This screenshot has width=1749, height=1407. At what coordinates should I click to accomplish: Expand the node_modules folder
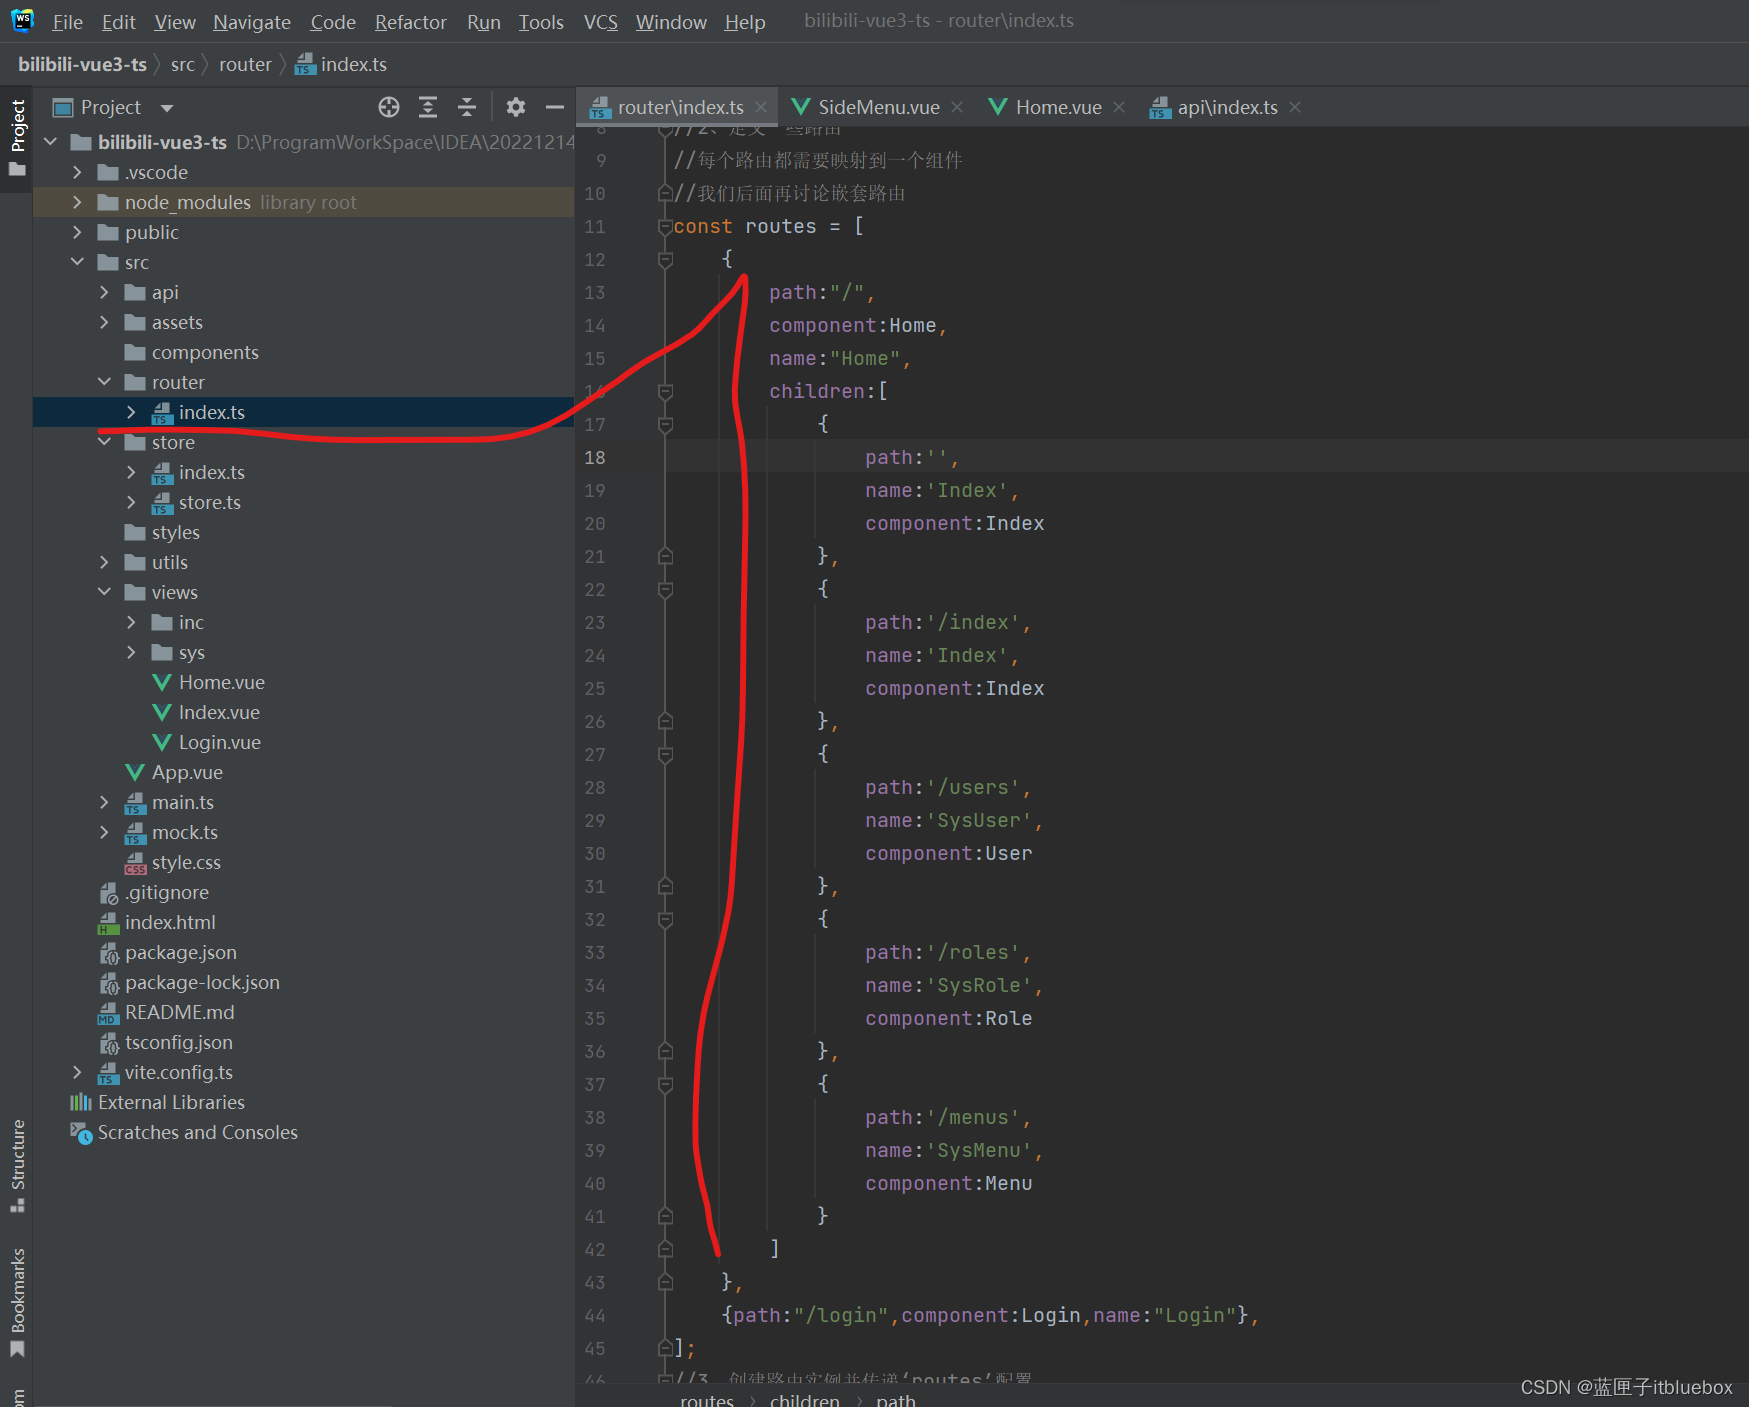(78, 202)
